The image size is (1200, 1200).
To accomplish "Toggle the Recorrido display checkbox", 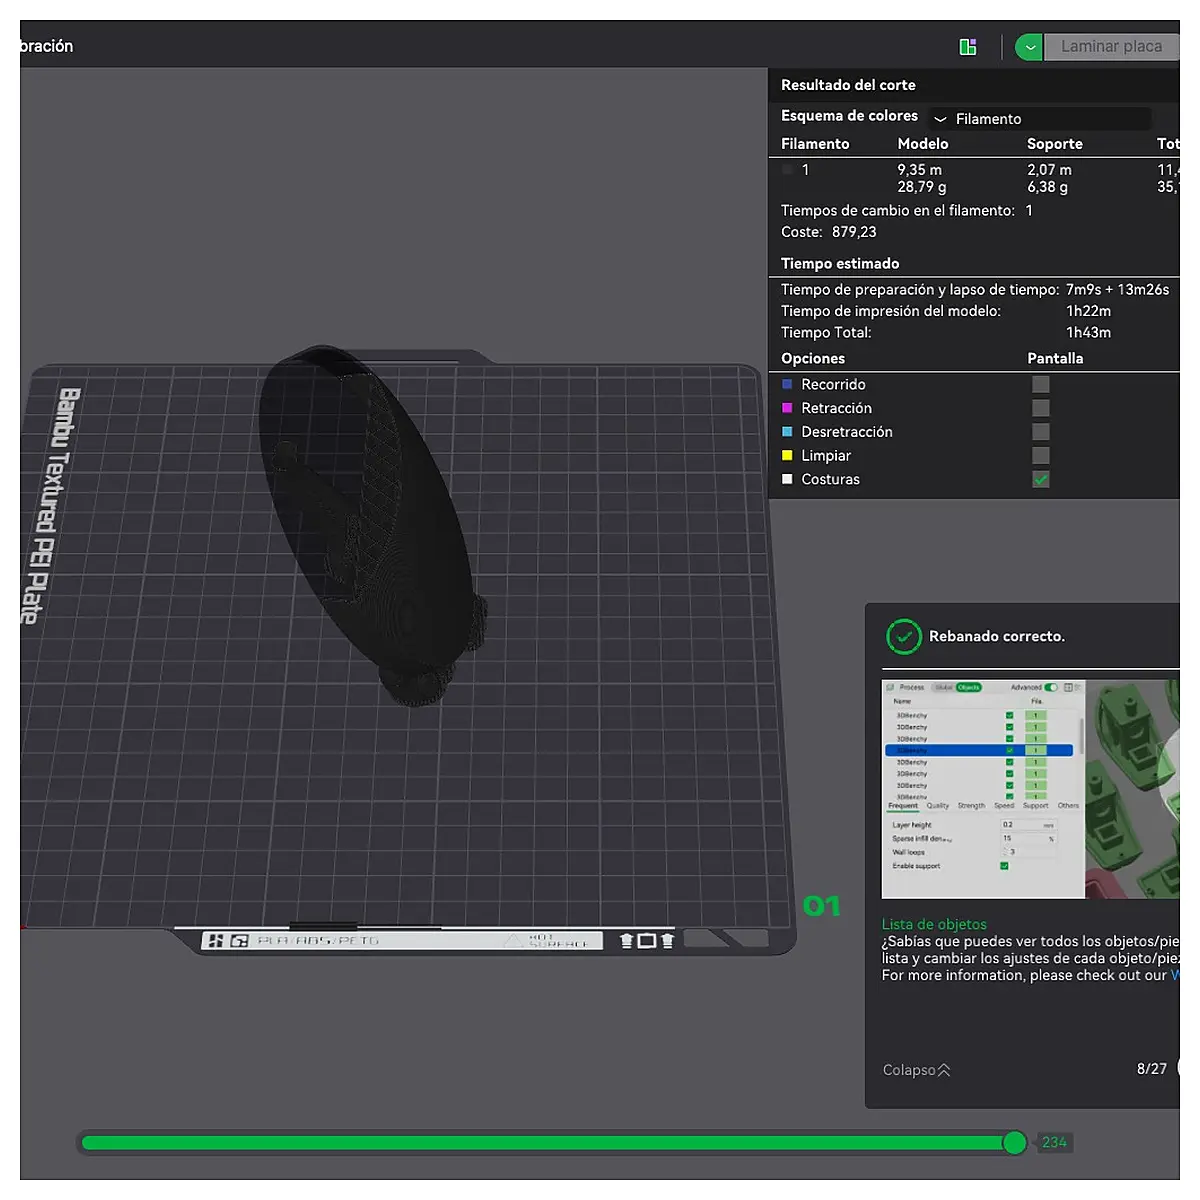I will 1041,384.
